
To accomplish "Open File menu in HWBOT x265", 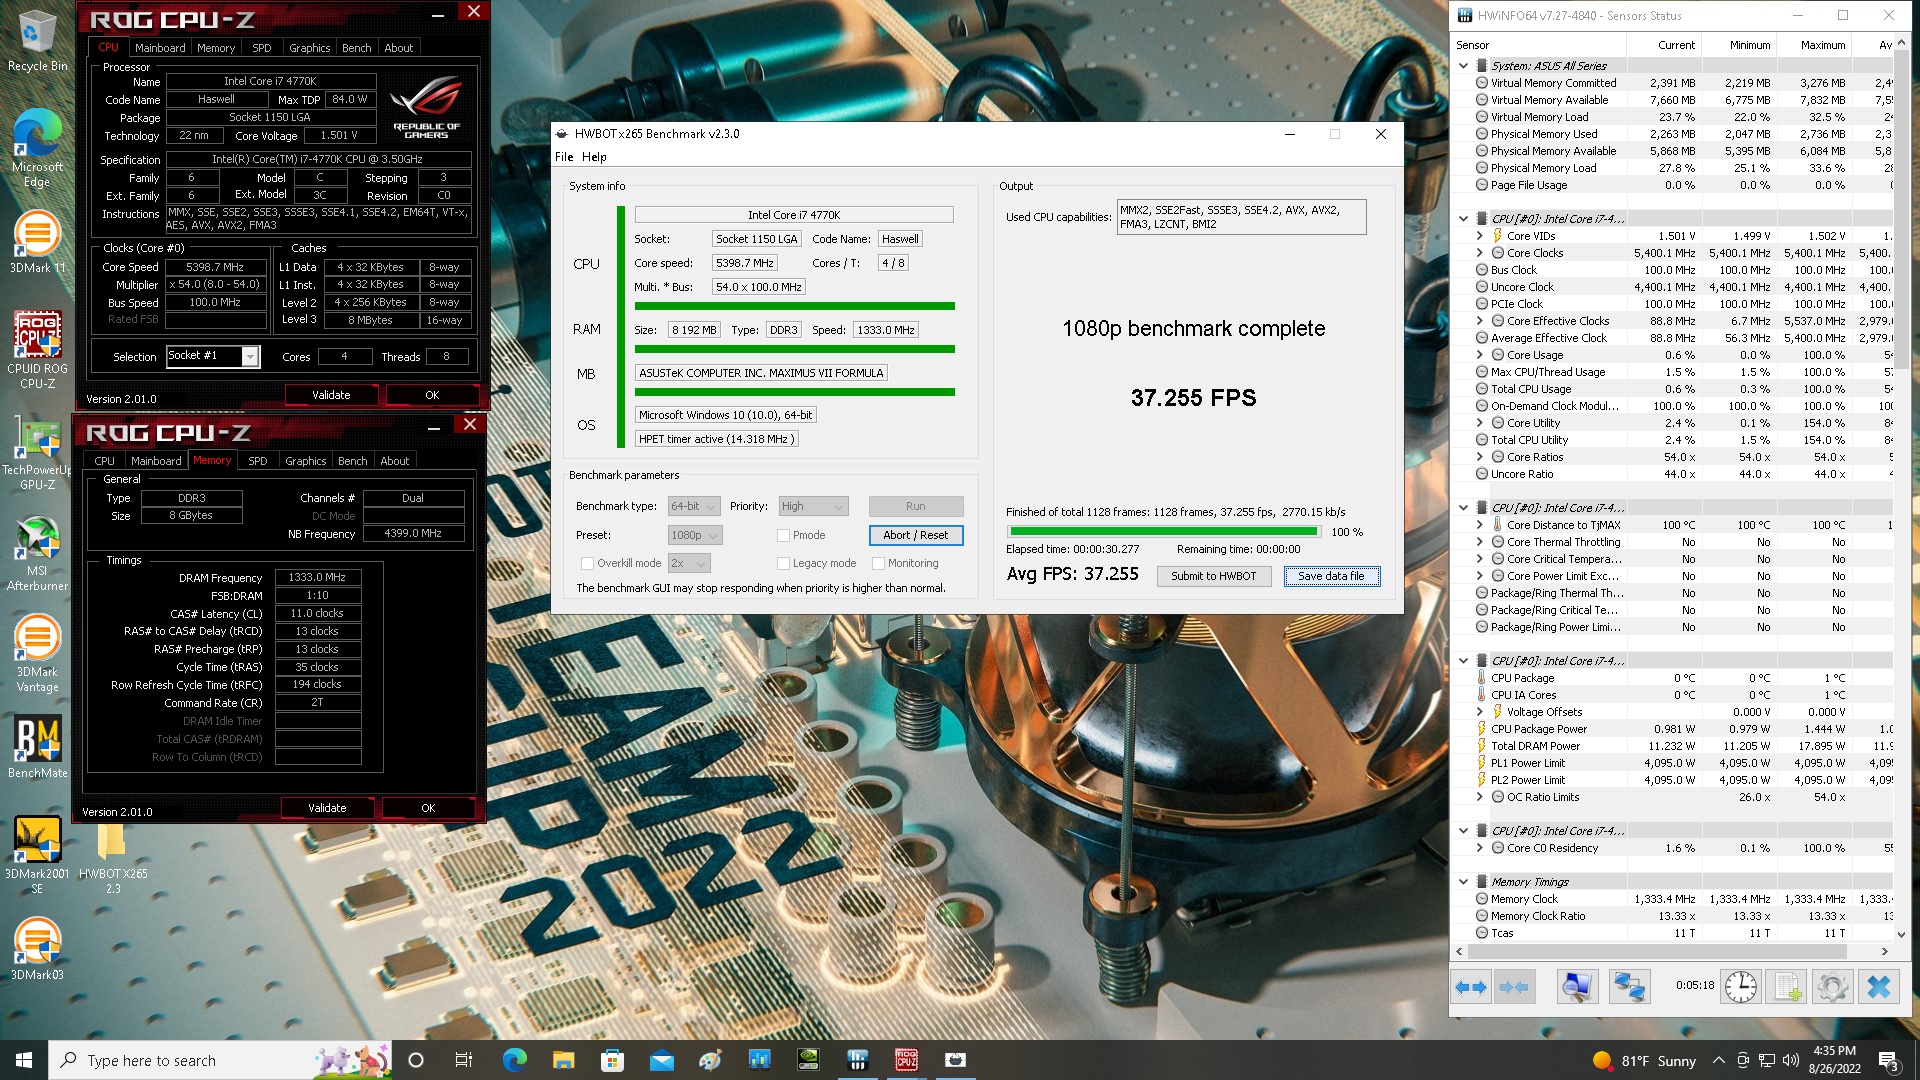I will point(564,157).
